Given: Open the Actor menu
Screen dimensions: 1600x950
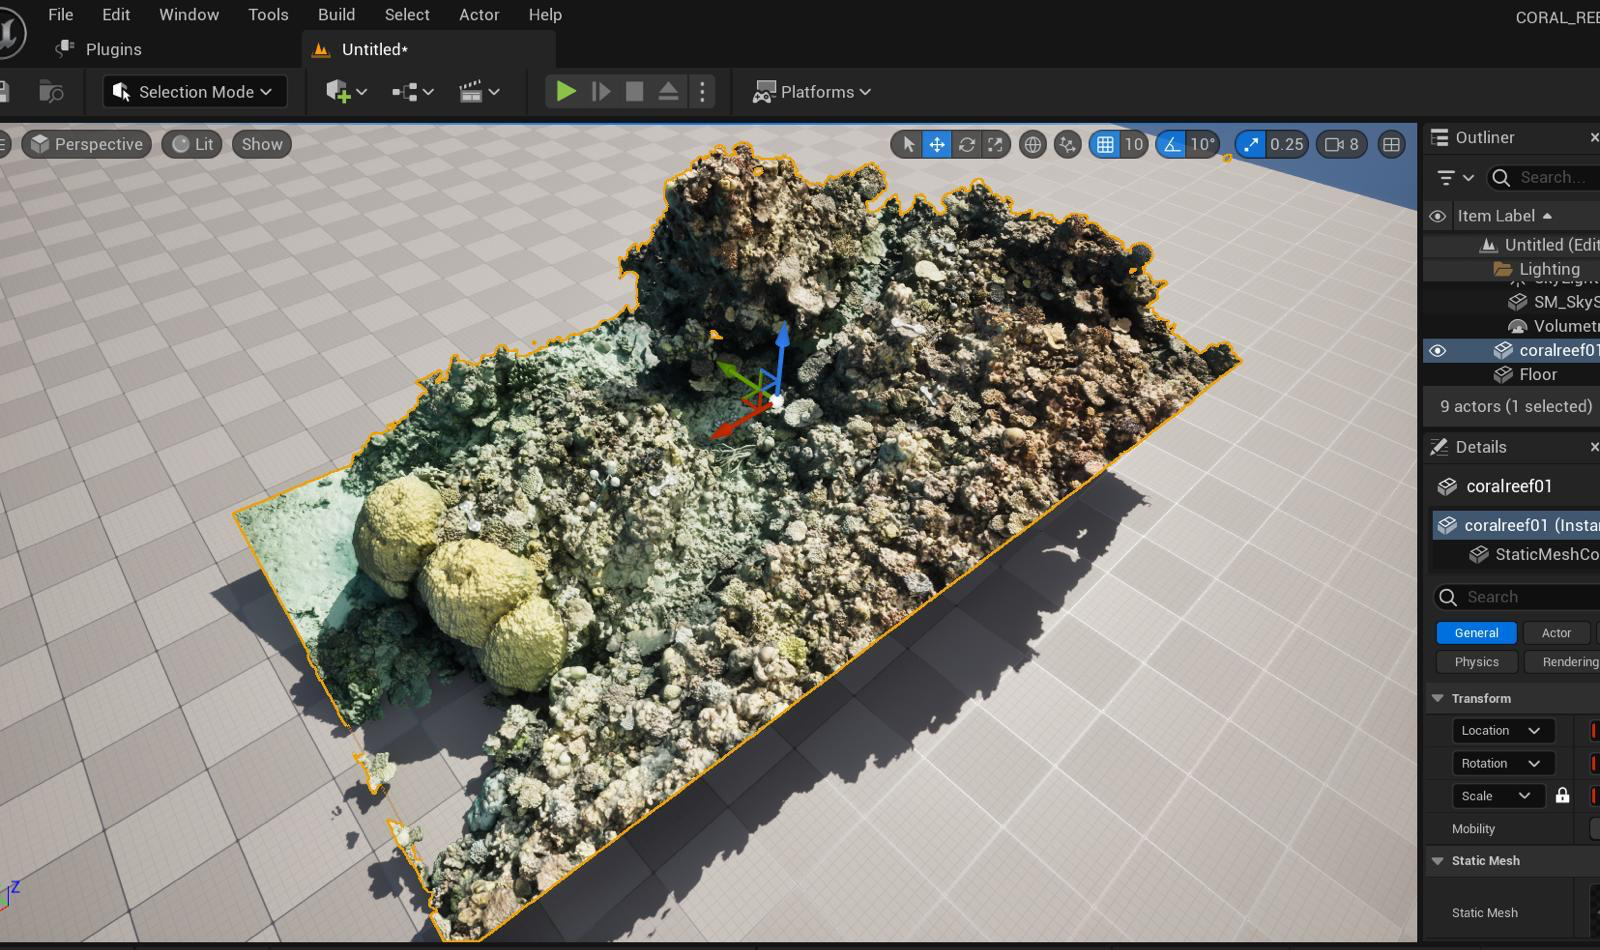Looking at the screenshot, I should 479,14.
